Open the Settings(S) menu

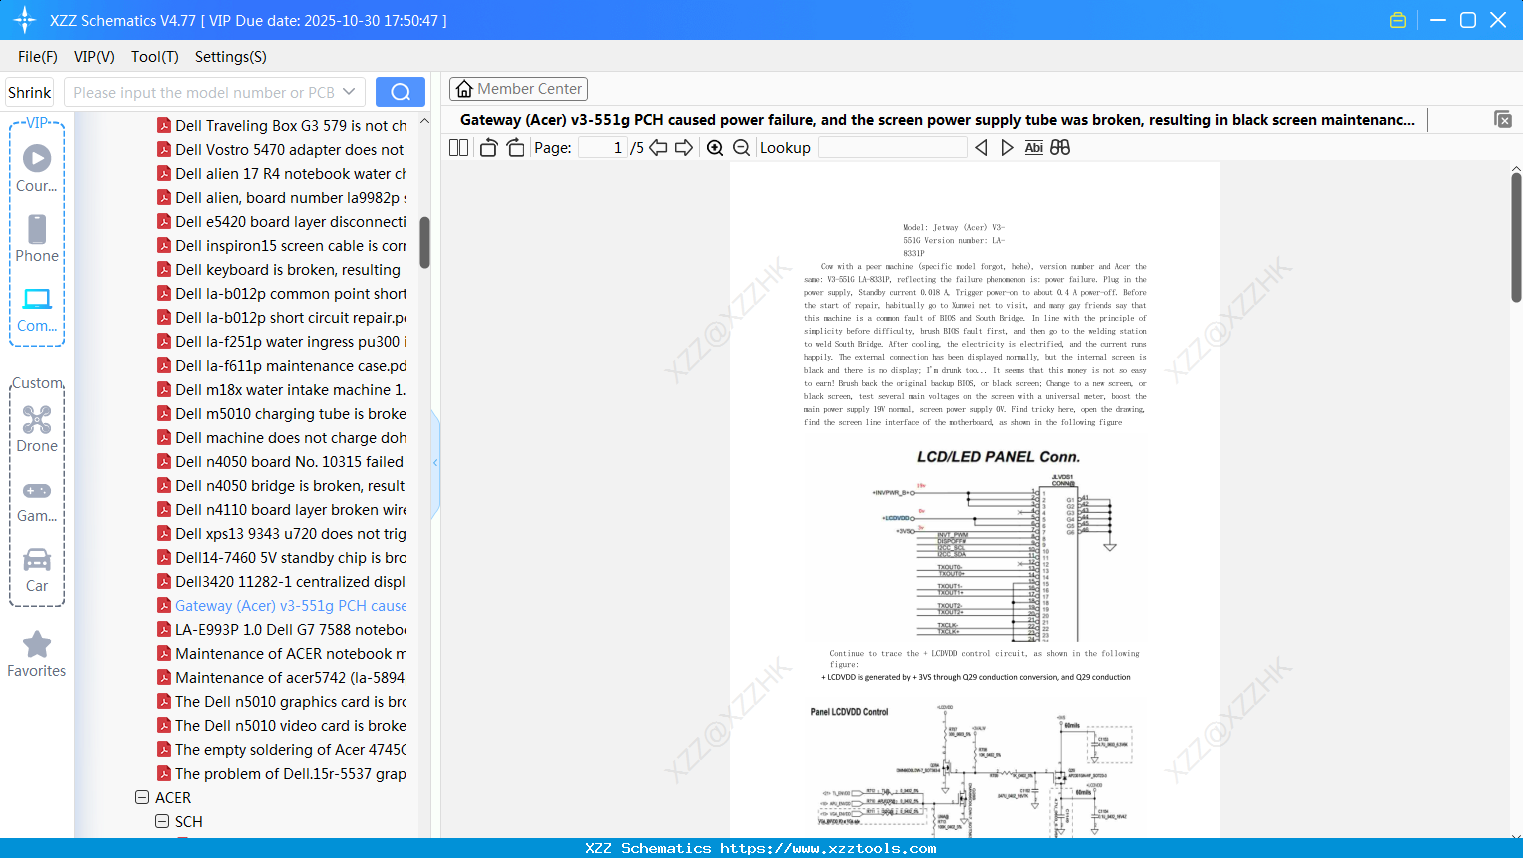[x=231, y=57]
